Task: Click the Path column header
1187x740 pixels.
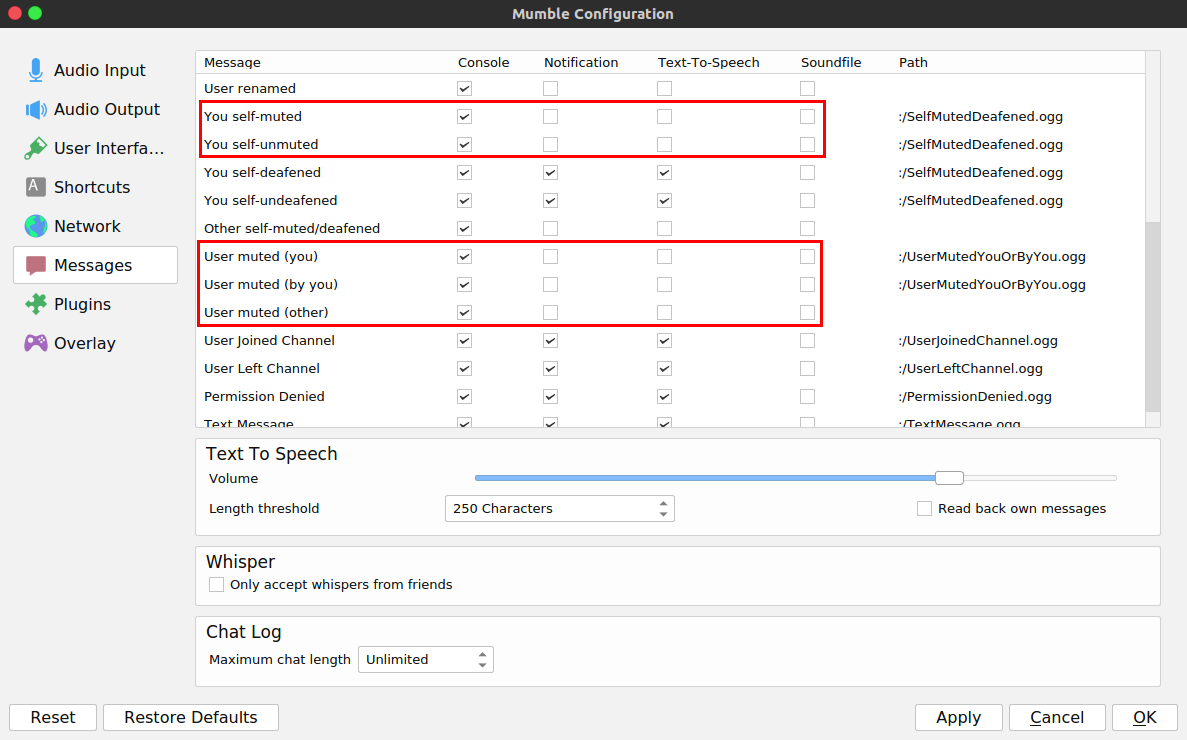Action: 913,63
